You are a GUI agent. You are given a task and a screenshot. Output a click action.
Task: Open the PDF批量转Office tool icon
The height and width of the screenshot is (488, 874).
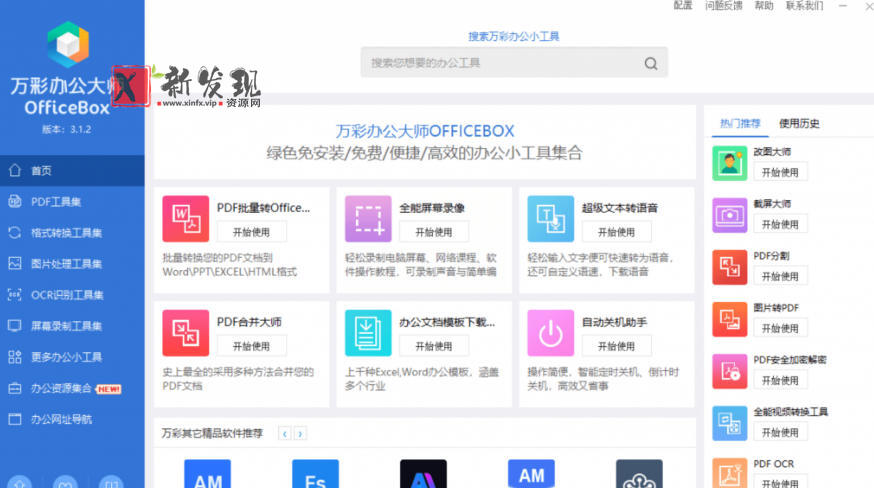(x=186, y=219)
